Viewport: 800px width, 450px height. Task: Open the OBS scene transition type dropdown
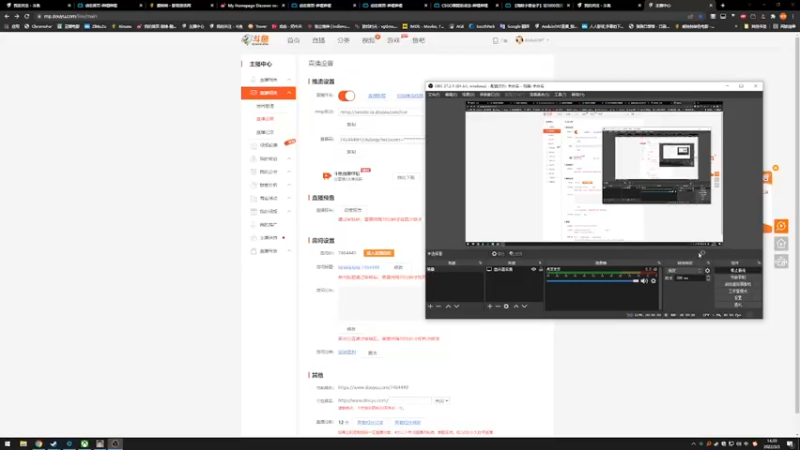(x=685, y=270)
